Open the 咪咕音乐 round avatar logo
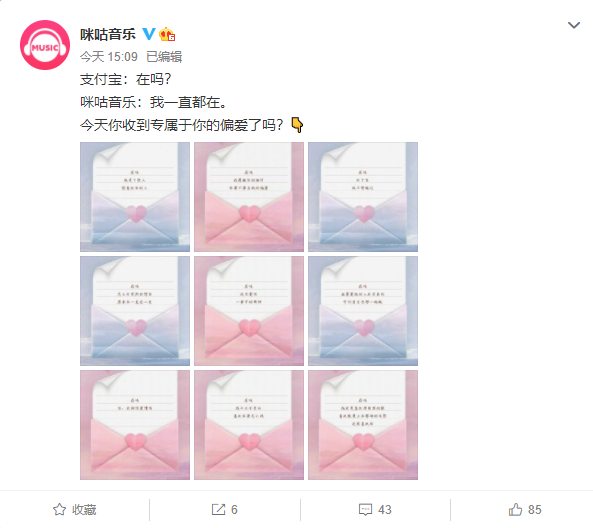Image resolution: width=593 pixels, height=528 pixels. (x=45, y=45)
